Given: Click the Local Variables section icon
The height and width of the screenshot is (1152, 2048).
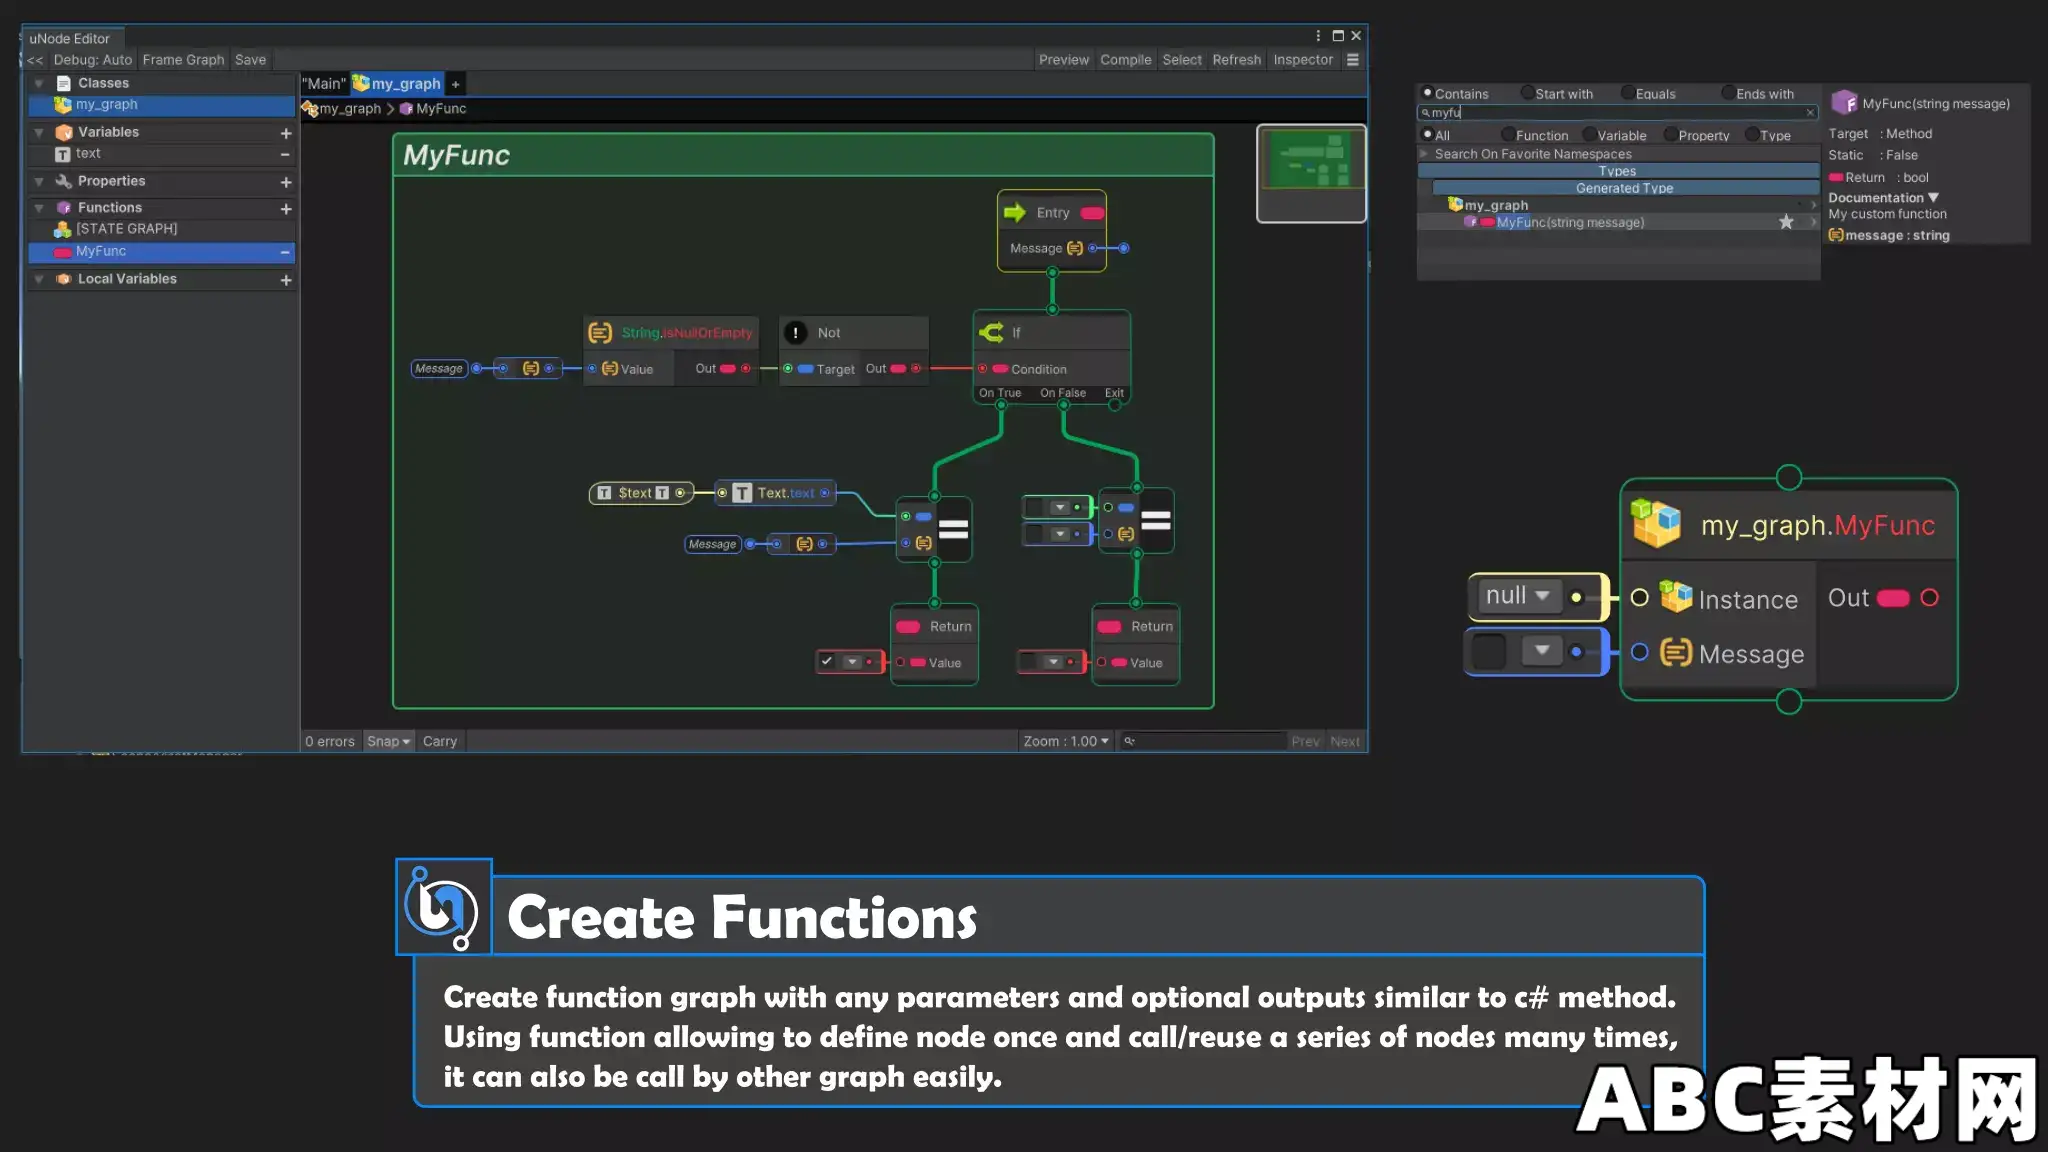Looking at the screenshot, I should (64, 279).
